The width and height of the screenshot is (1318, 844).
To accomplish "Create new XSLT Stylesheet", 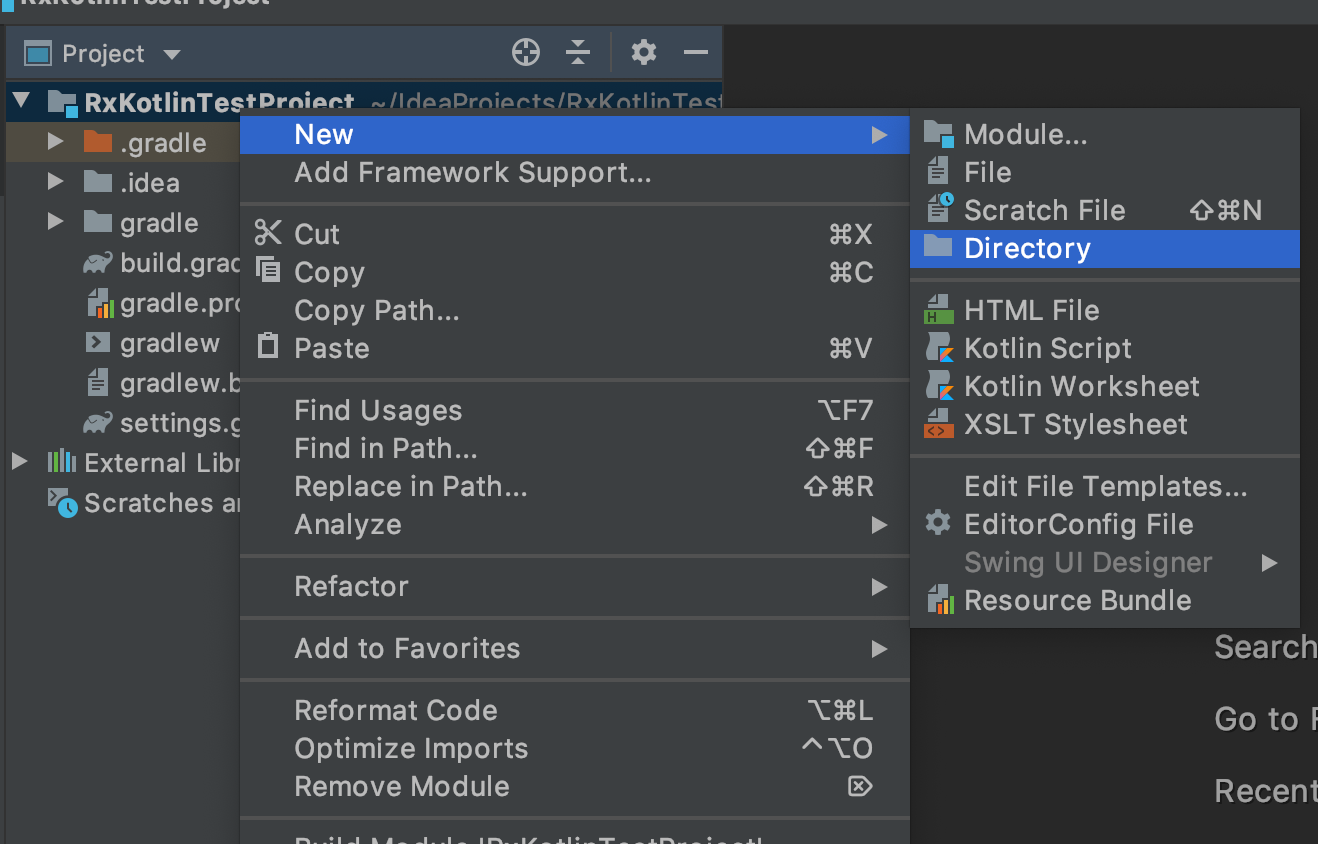I will tap(1105, 424).
